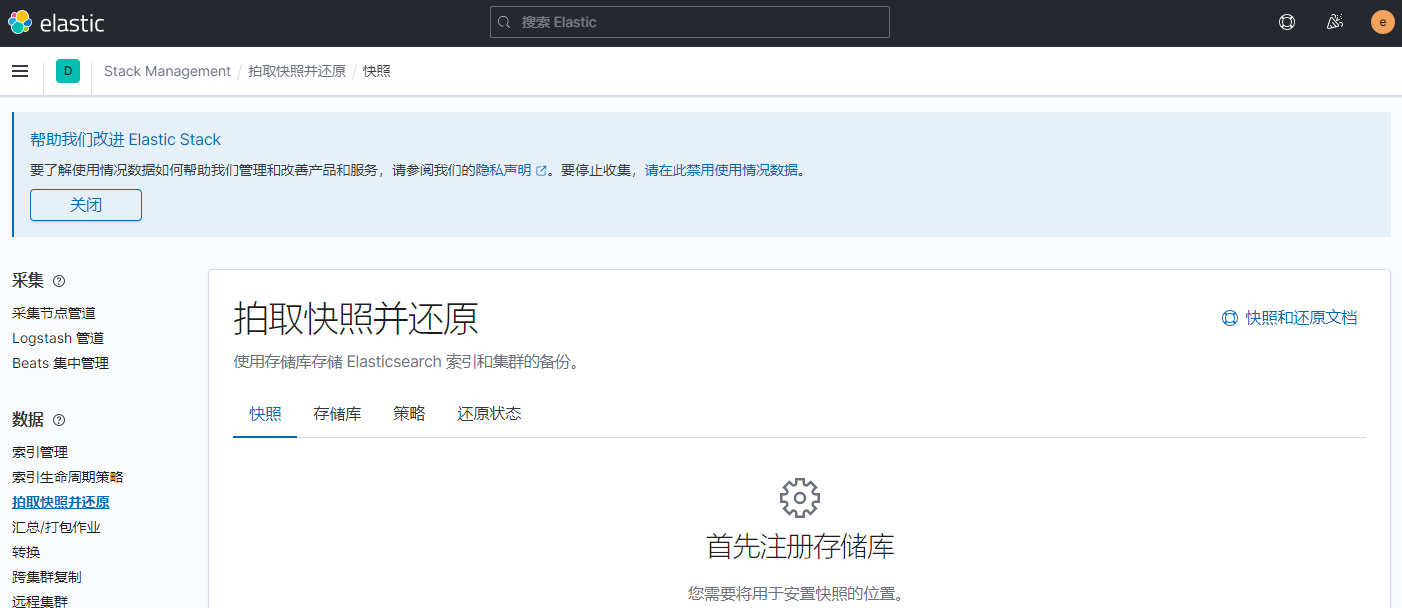Switch to the 存储库 tab
Viewport: 1402px width, 608px height.
pyautogui.click(x=337, y=414)
